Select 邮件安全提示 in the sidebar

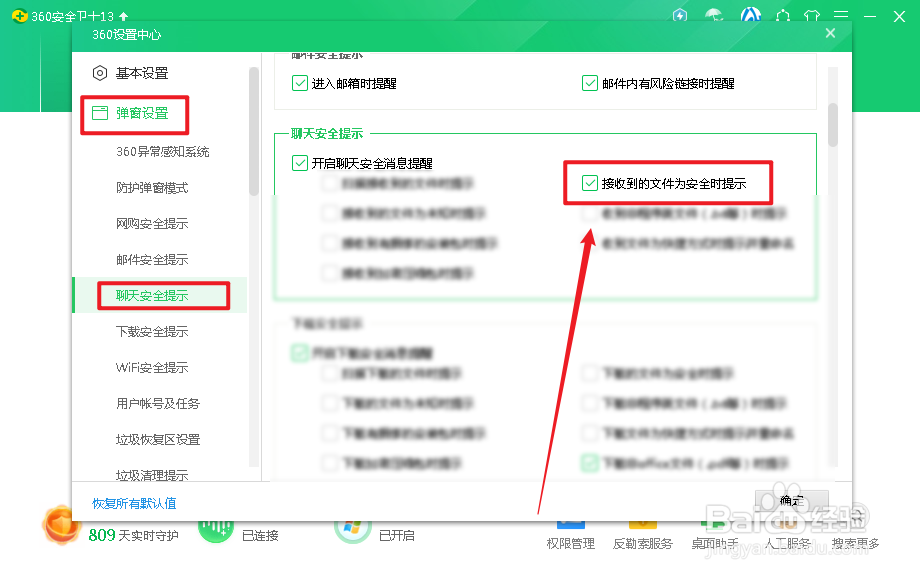point(152,259)
